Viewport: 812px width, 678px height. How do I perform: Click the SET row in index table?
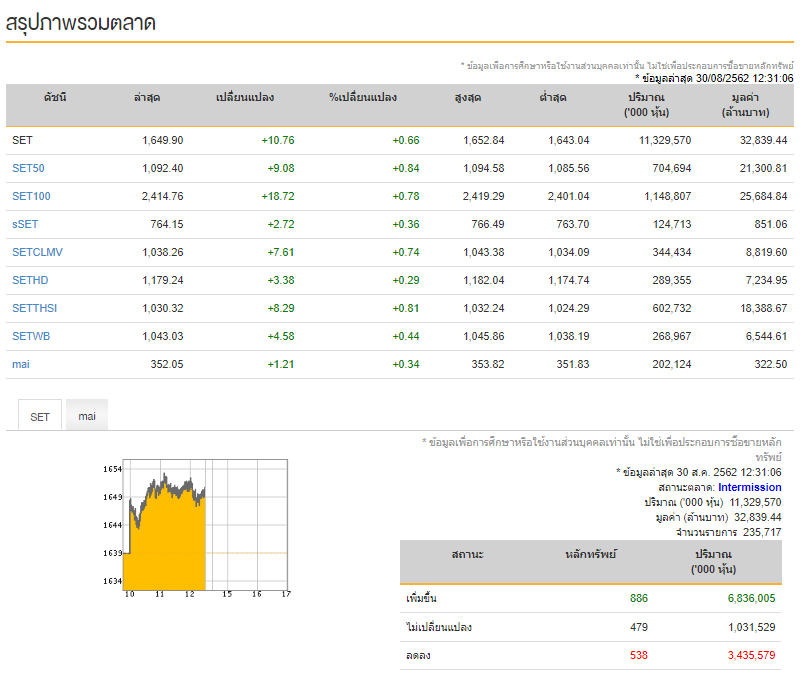400,140
